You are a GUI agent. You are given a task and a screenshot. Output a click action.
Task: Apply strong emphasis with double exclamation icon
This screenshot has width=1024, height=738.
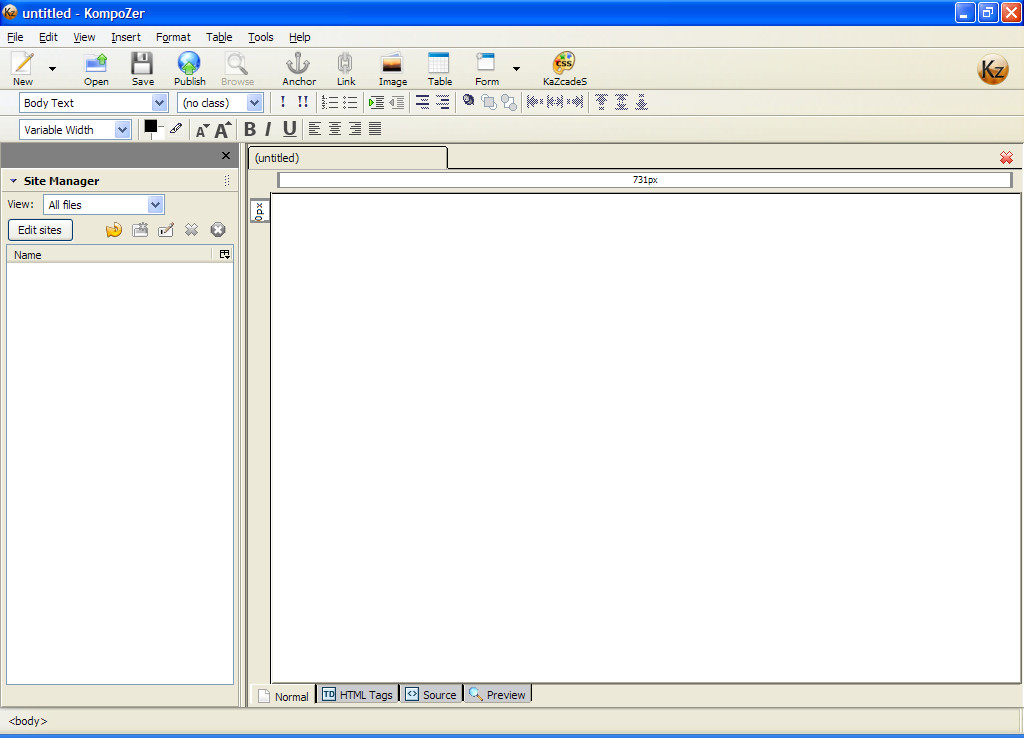pos(302,102)
